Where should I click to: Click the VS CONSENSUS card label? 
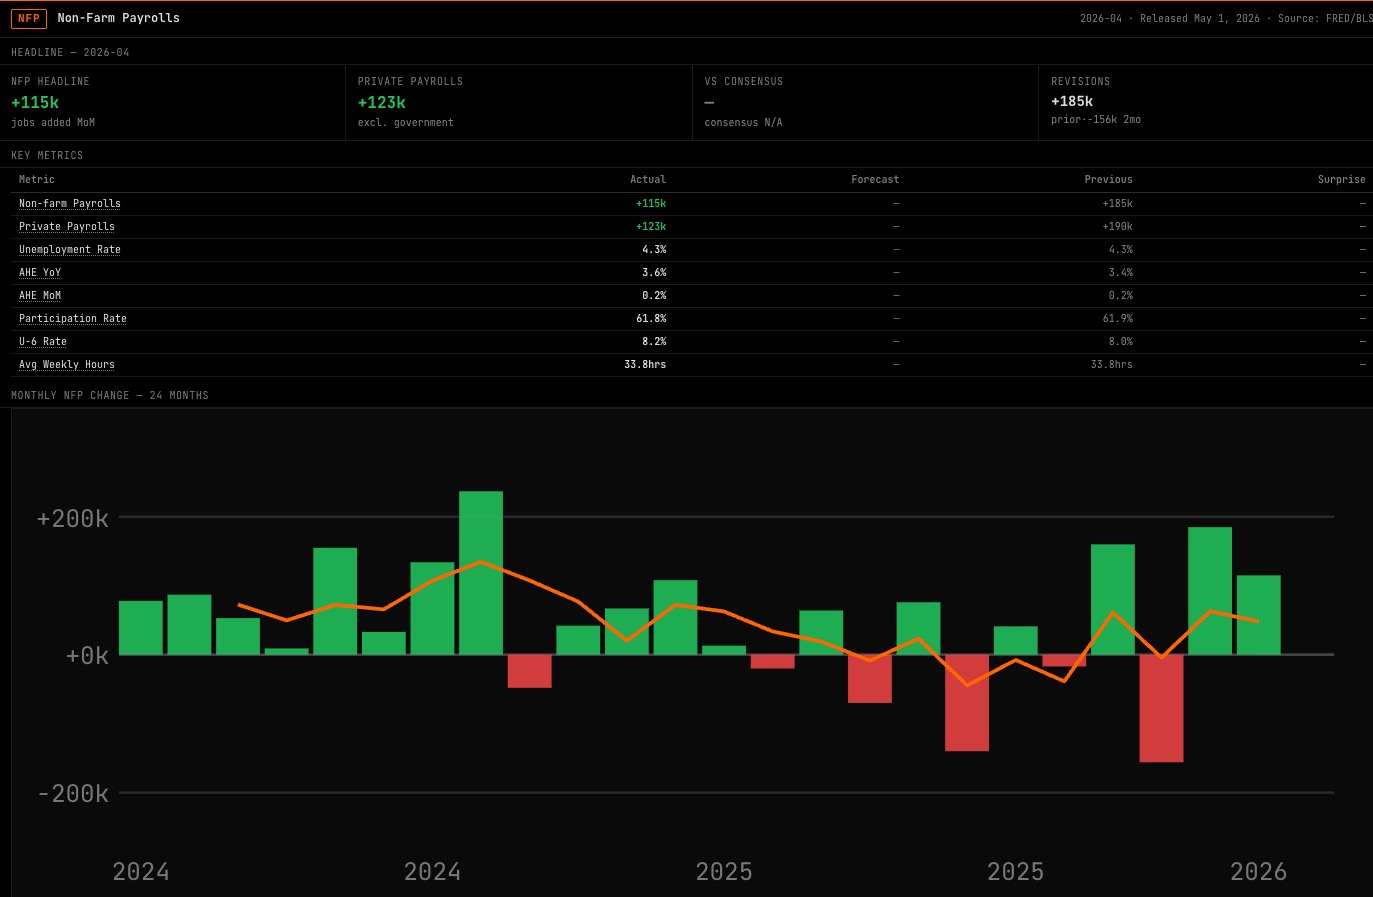tap(744, 81)
